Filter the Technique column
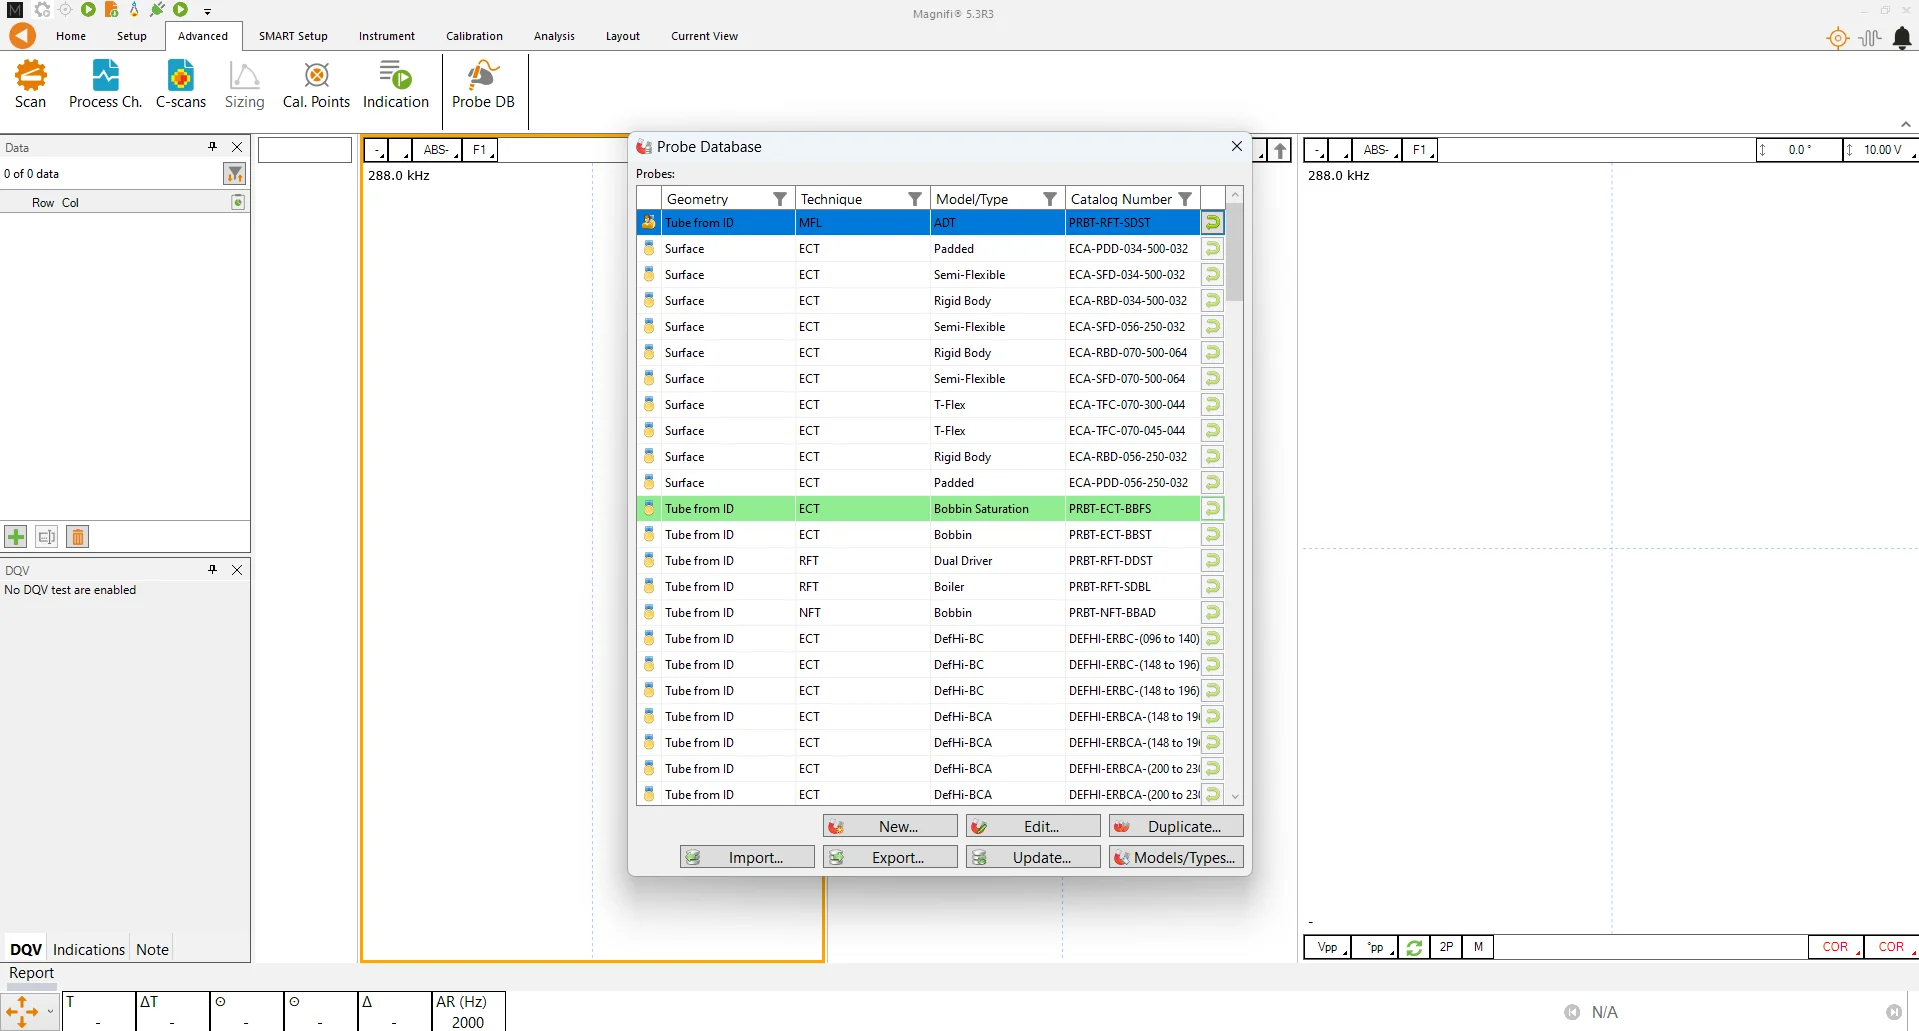The image size is (1919, 1031). coord(914,199)
